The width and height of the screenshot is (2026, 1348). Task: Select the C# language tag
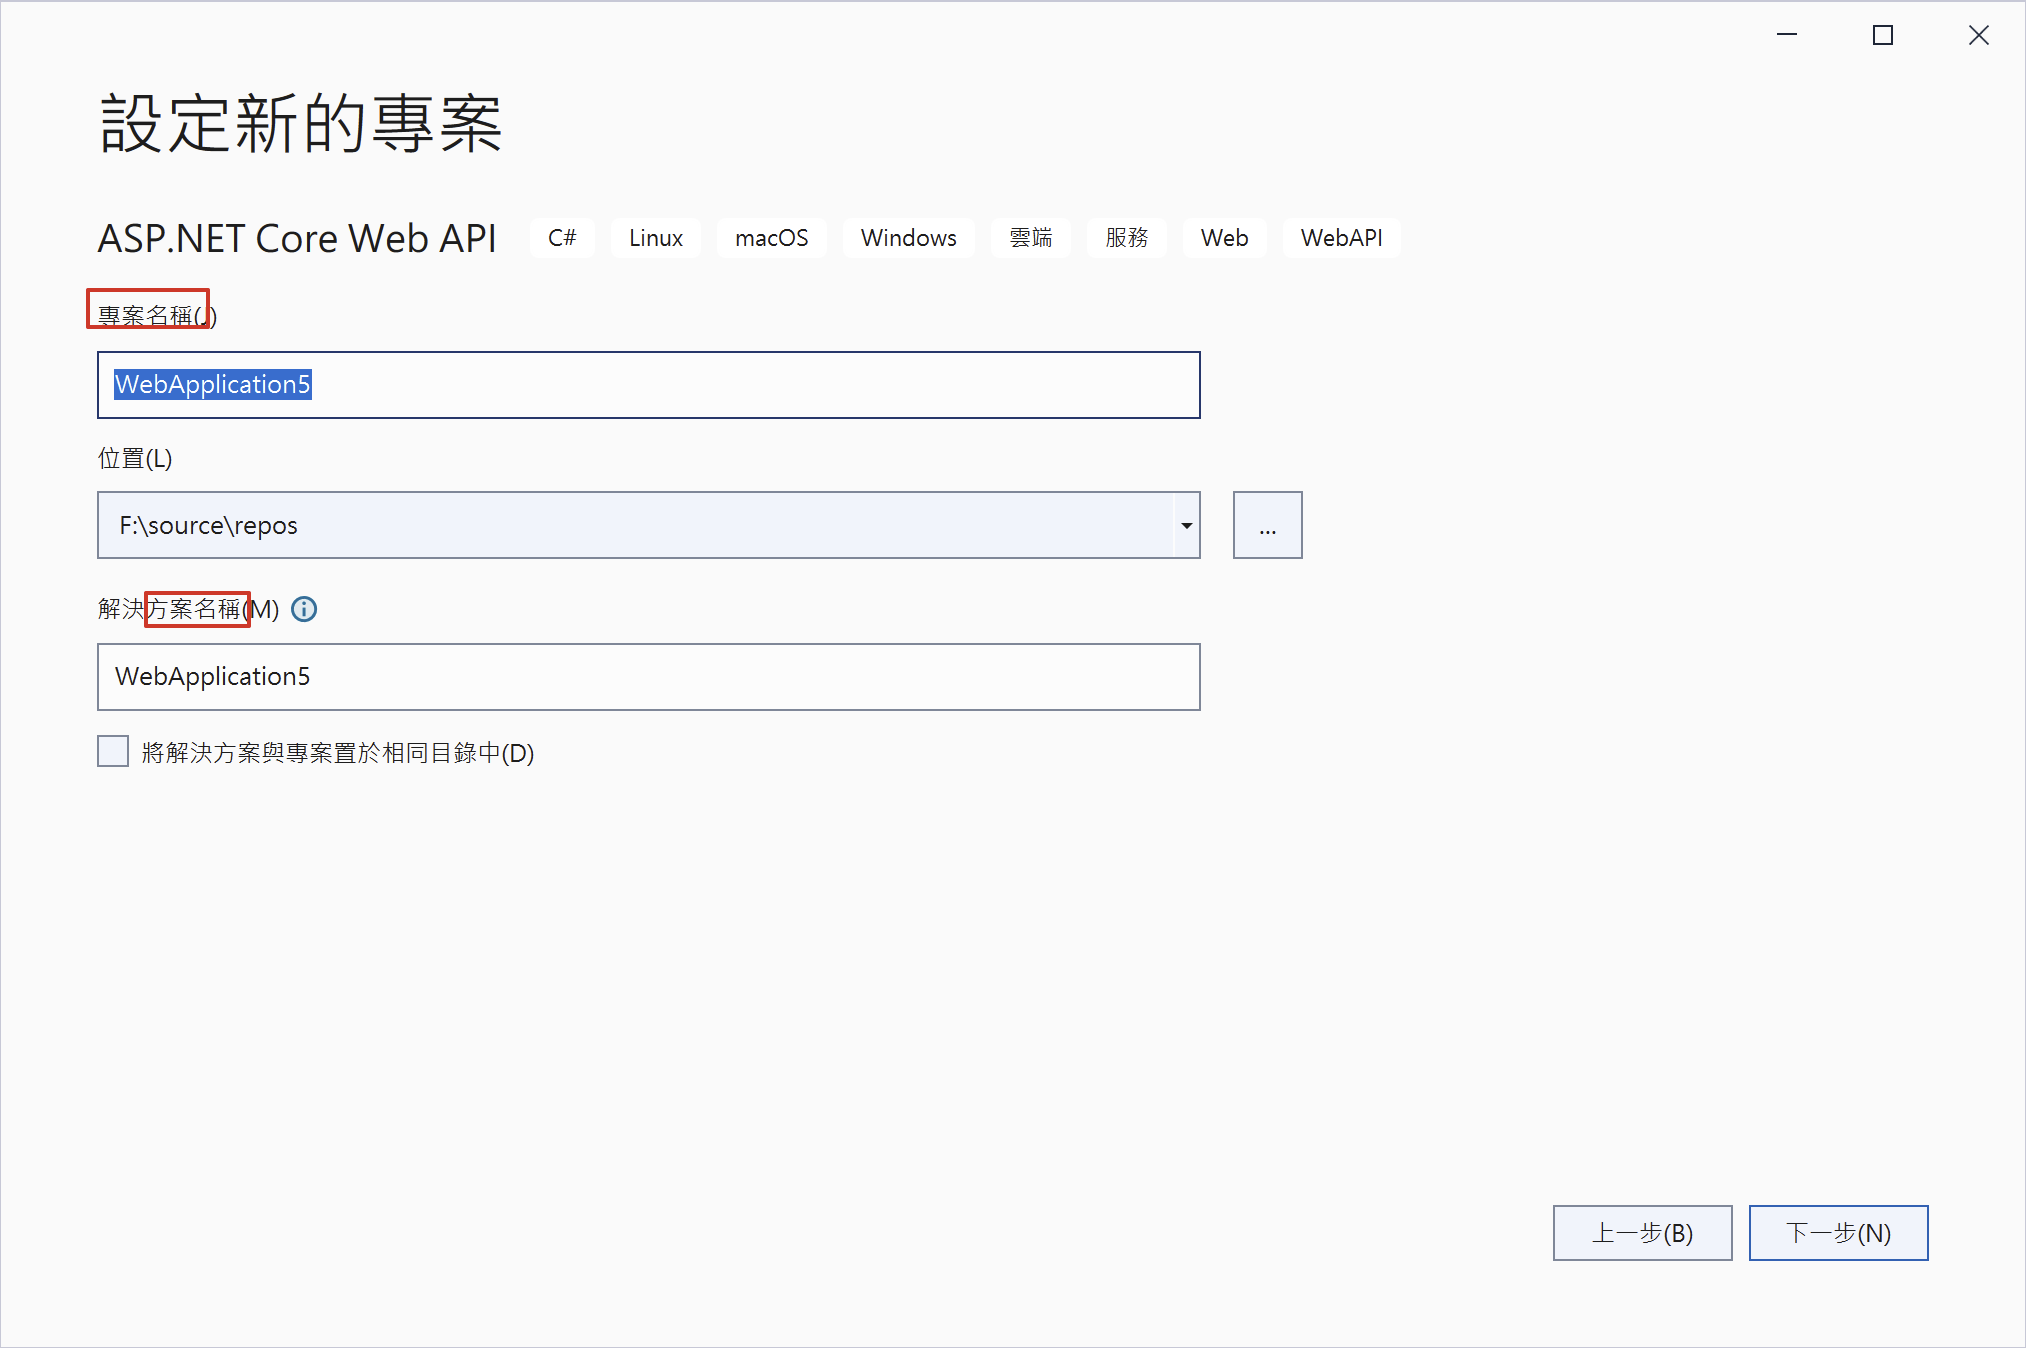coord(562,238)
